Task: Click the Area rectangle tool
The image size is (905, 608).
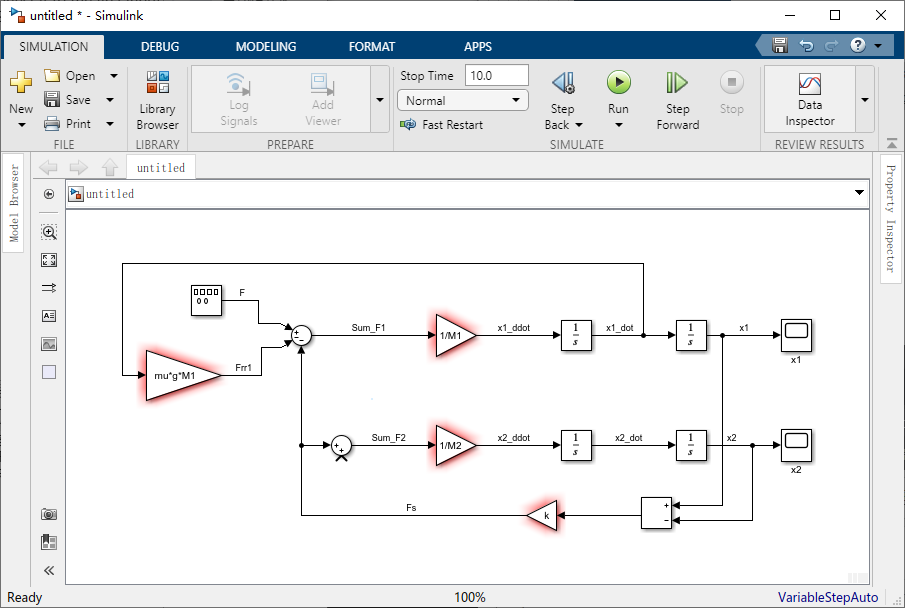Action: tap(49, 372)
